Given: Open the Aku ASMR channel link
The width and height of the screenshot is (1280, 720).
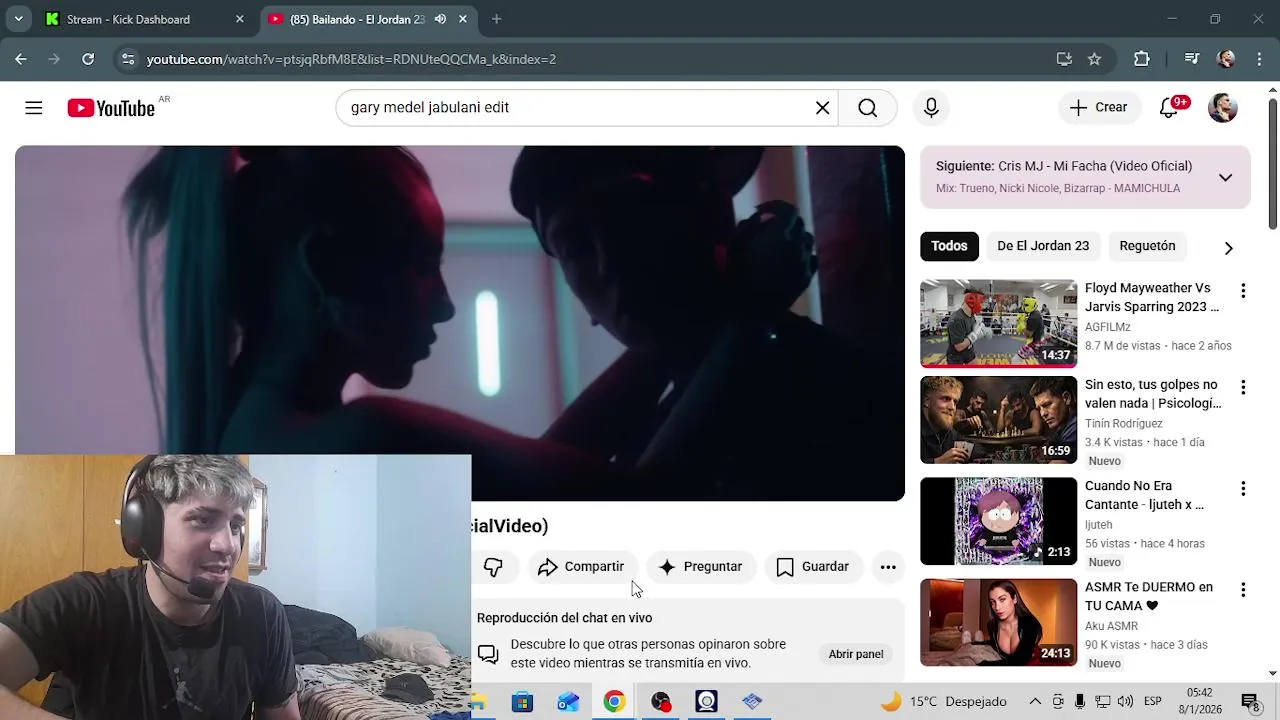Looking at the screenshot, I should click(1111, 626).
